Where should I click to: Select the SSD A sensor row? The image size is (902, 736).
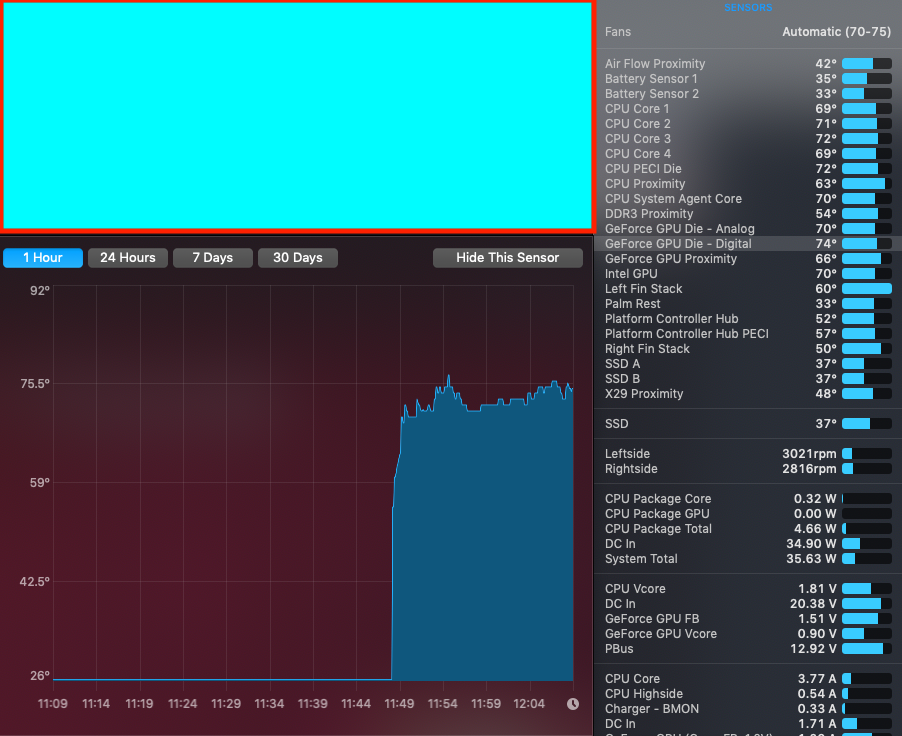pos(748,364)
